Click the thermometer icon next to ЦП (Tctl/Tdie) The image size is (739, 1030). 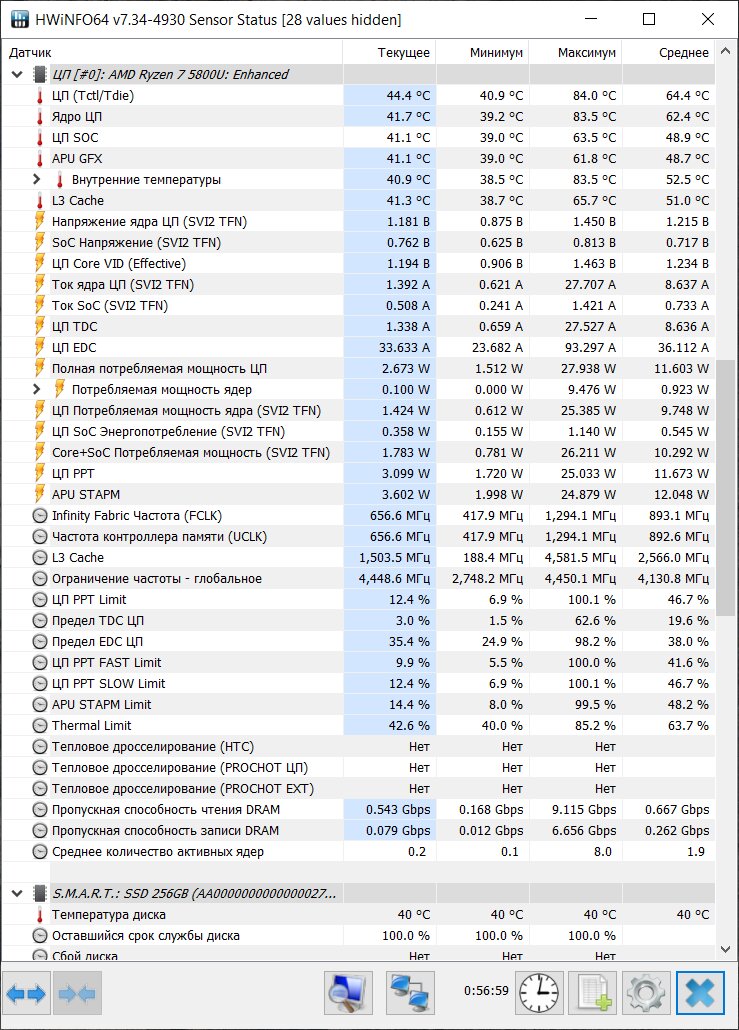40,96
